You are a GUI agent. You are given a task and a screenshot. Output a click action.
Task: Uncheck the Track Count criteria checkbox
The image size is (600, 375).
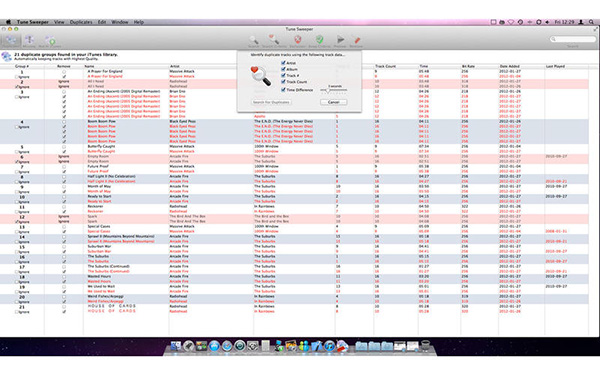click(x=283, y=82)
